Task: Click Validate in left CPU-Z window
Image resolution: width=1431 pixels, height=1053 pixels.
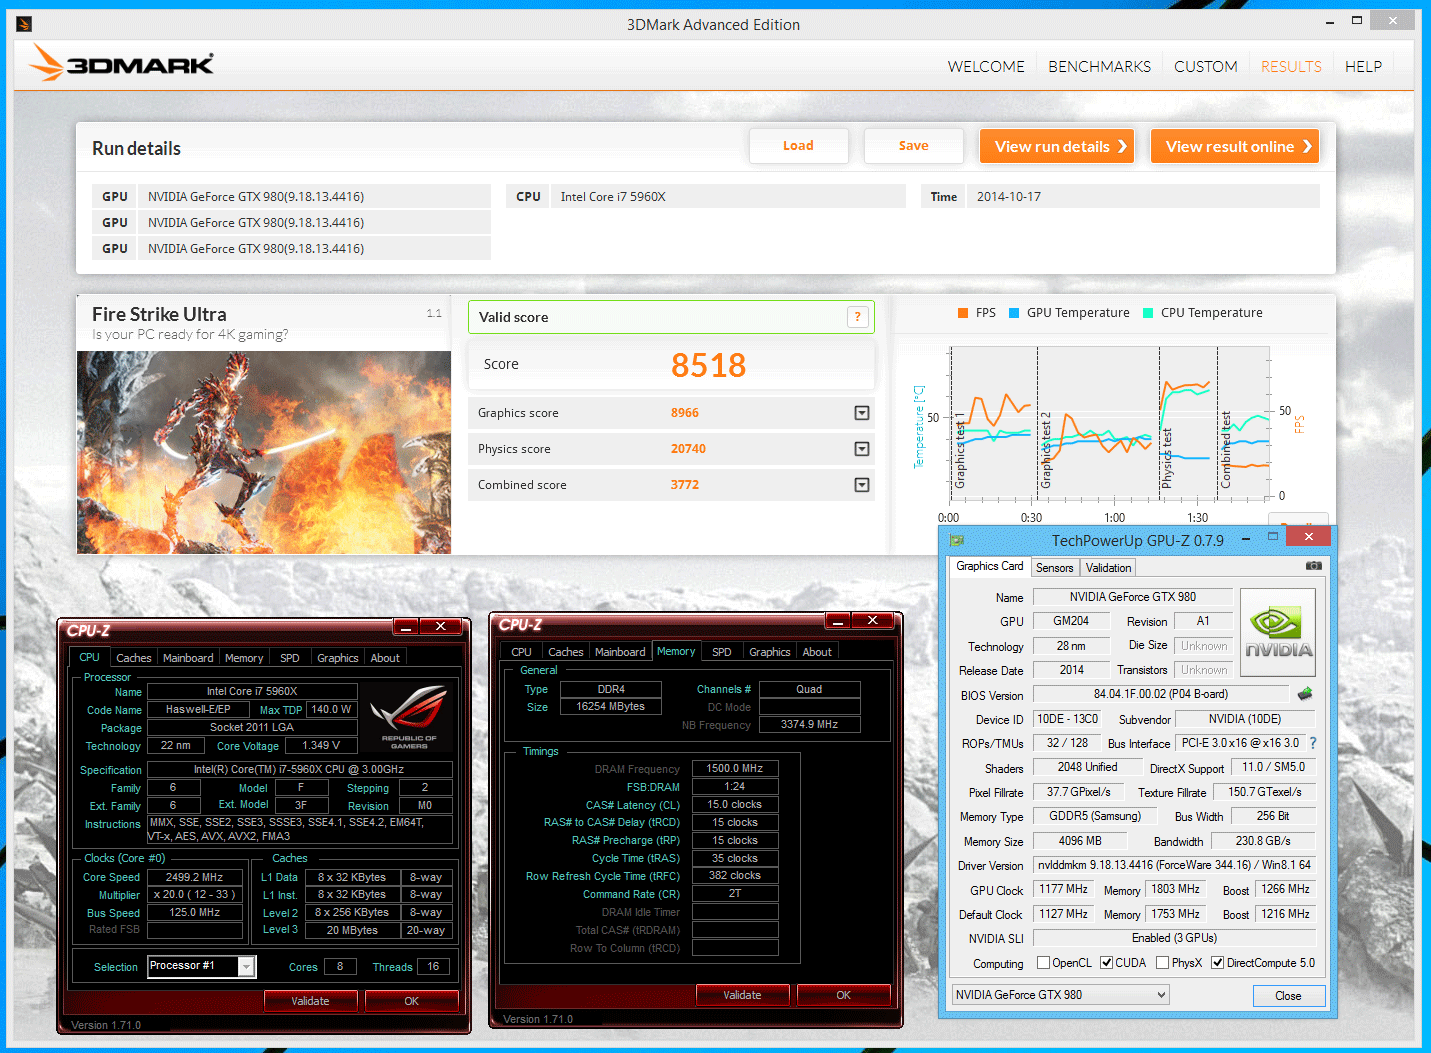Action: pyautogui.click(x=310, y=1001)
